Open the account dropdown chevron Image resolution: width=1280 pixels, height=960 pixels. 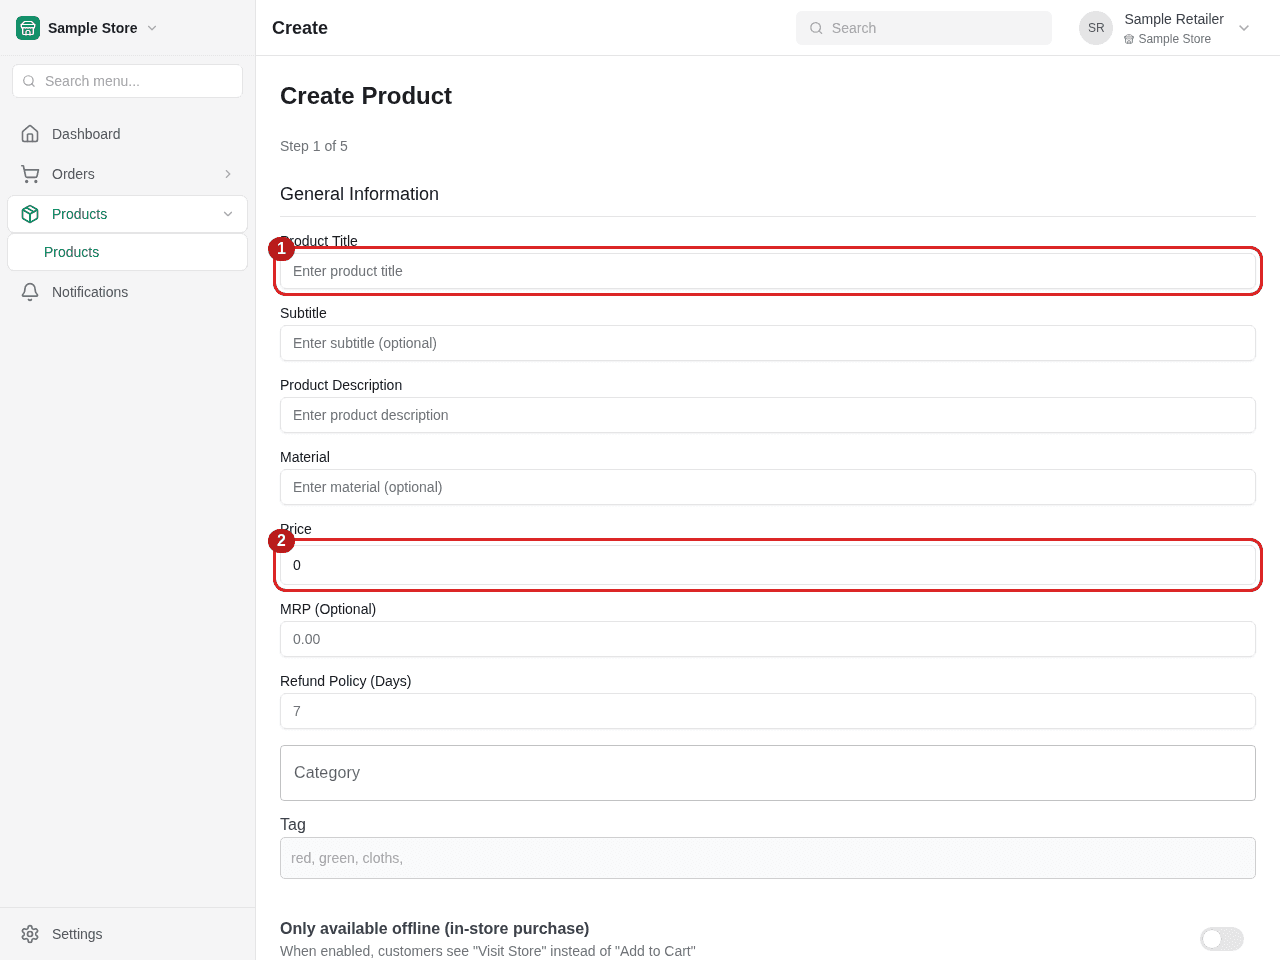(x=1244, y=28)
